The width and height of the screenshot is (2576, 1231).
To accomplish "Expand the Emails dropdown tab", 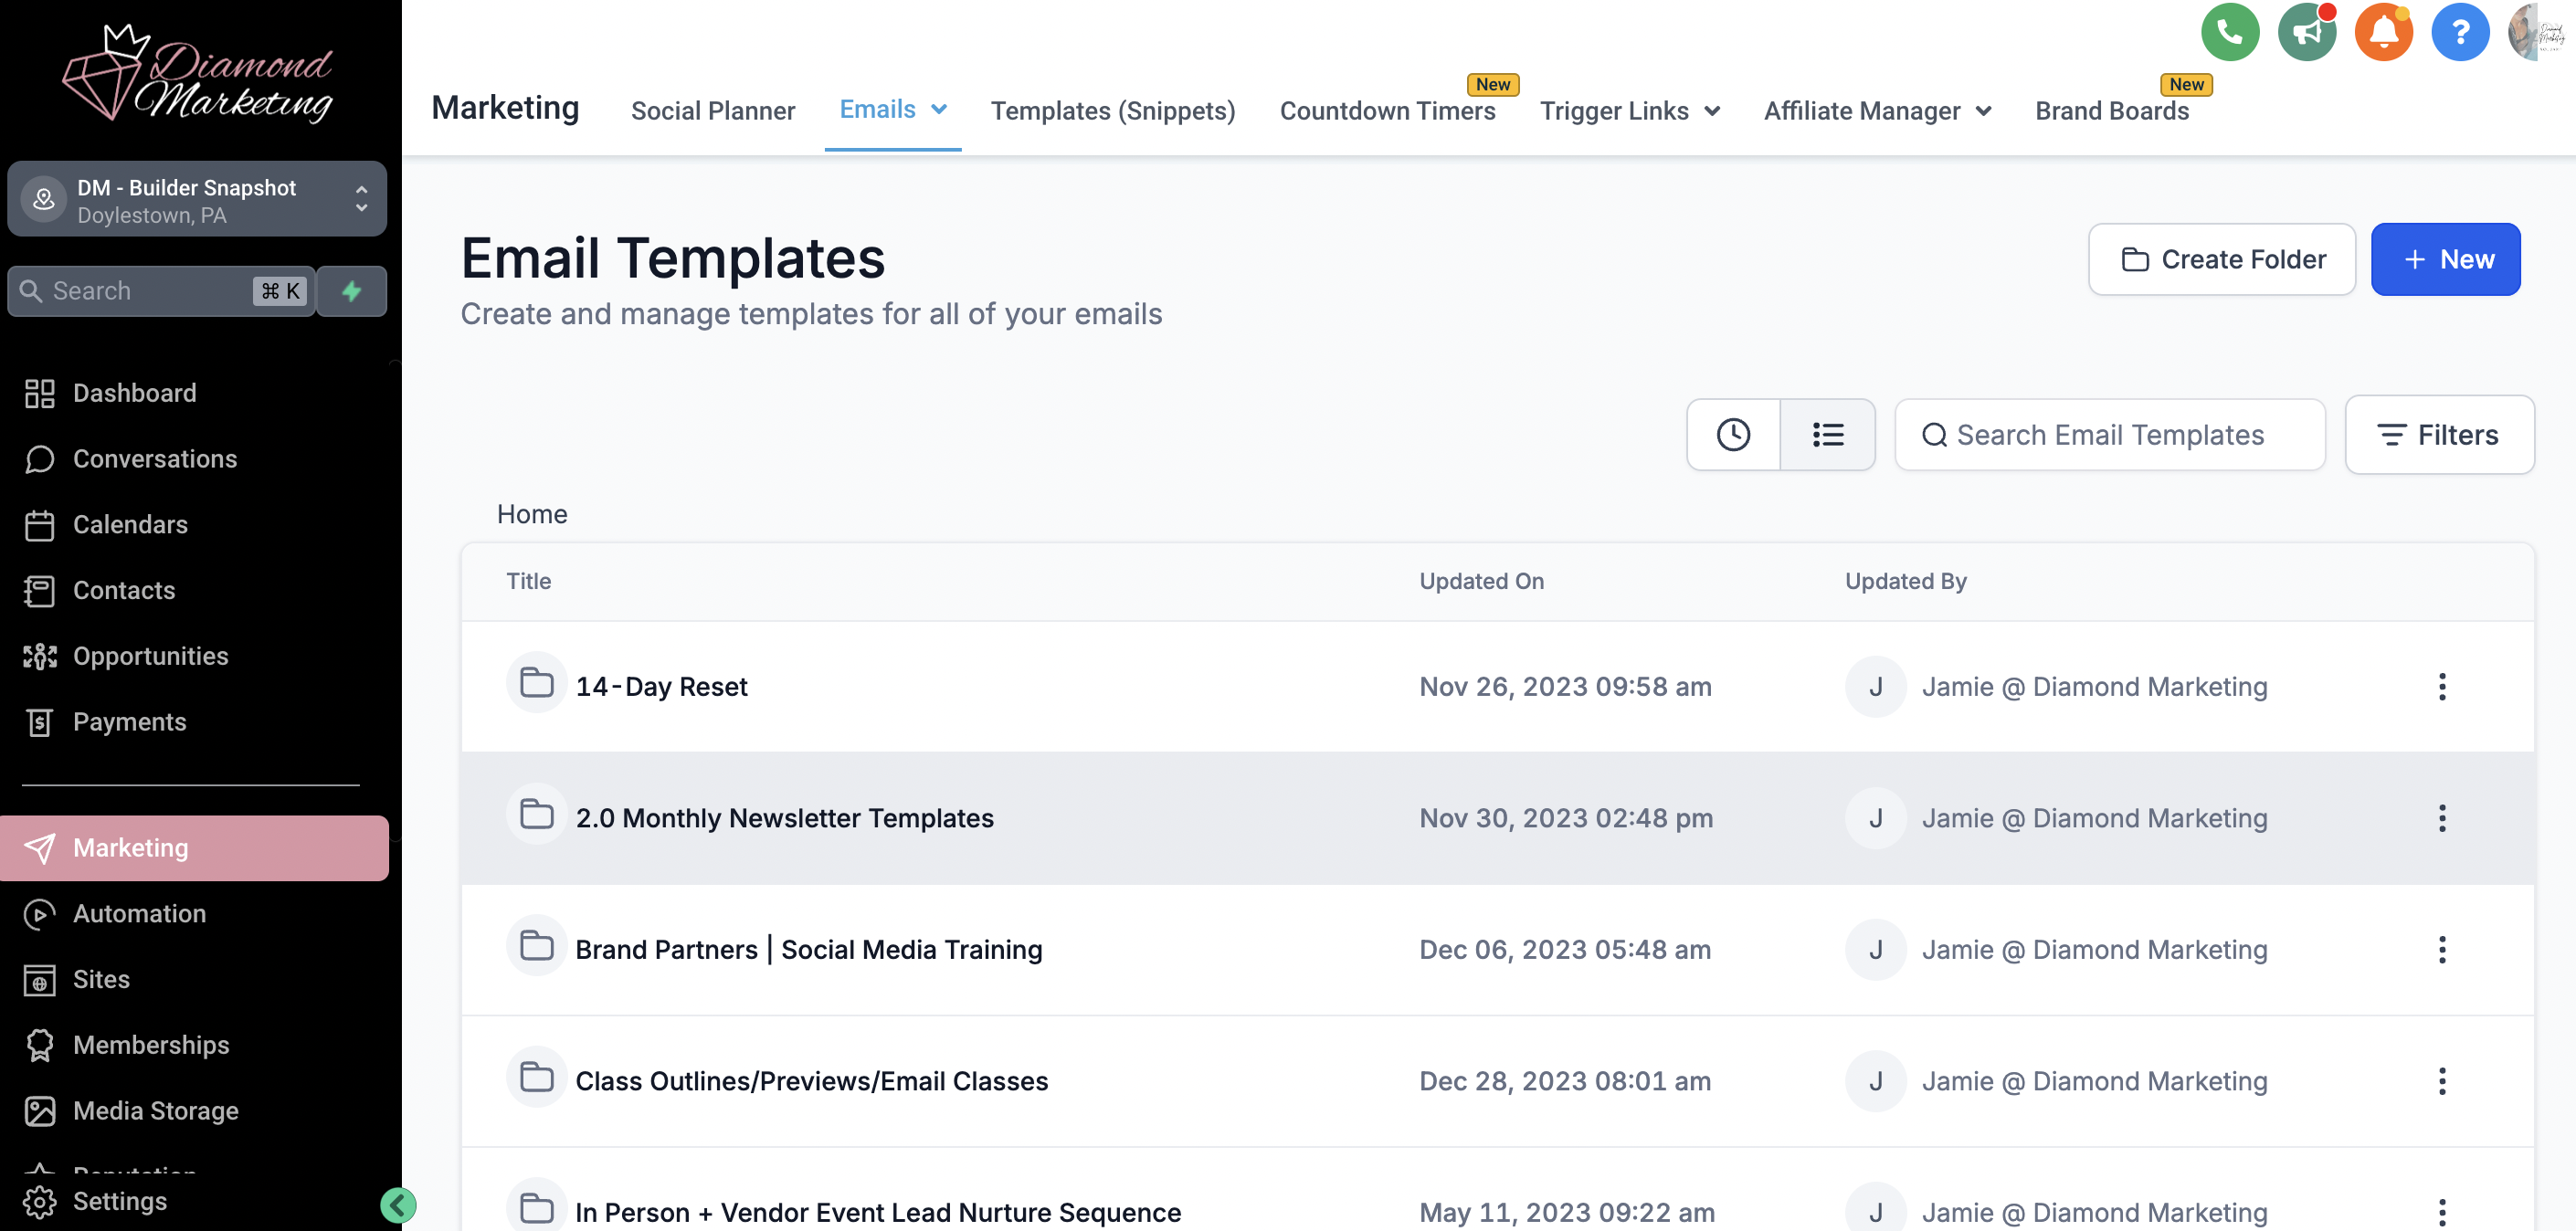I will click(892, 109).
